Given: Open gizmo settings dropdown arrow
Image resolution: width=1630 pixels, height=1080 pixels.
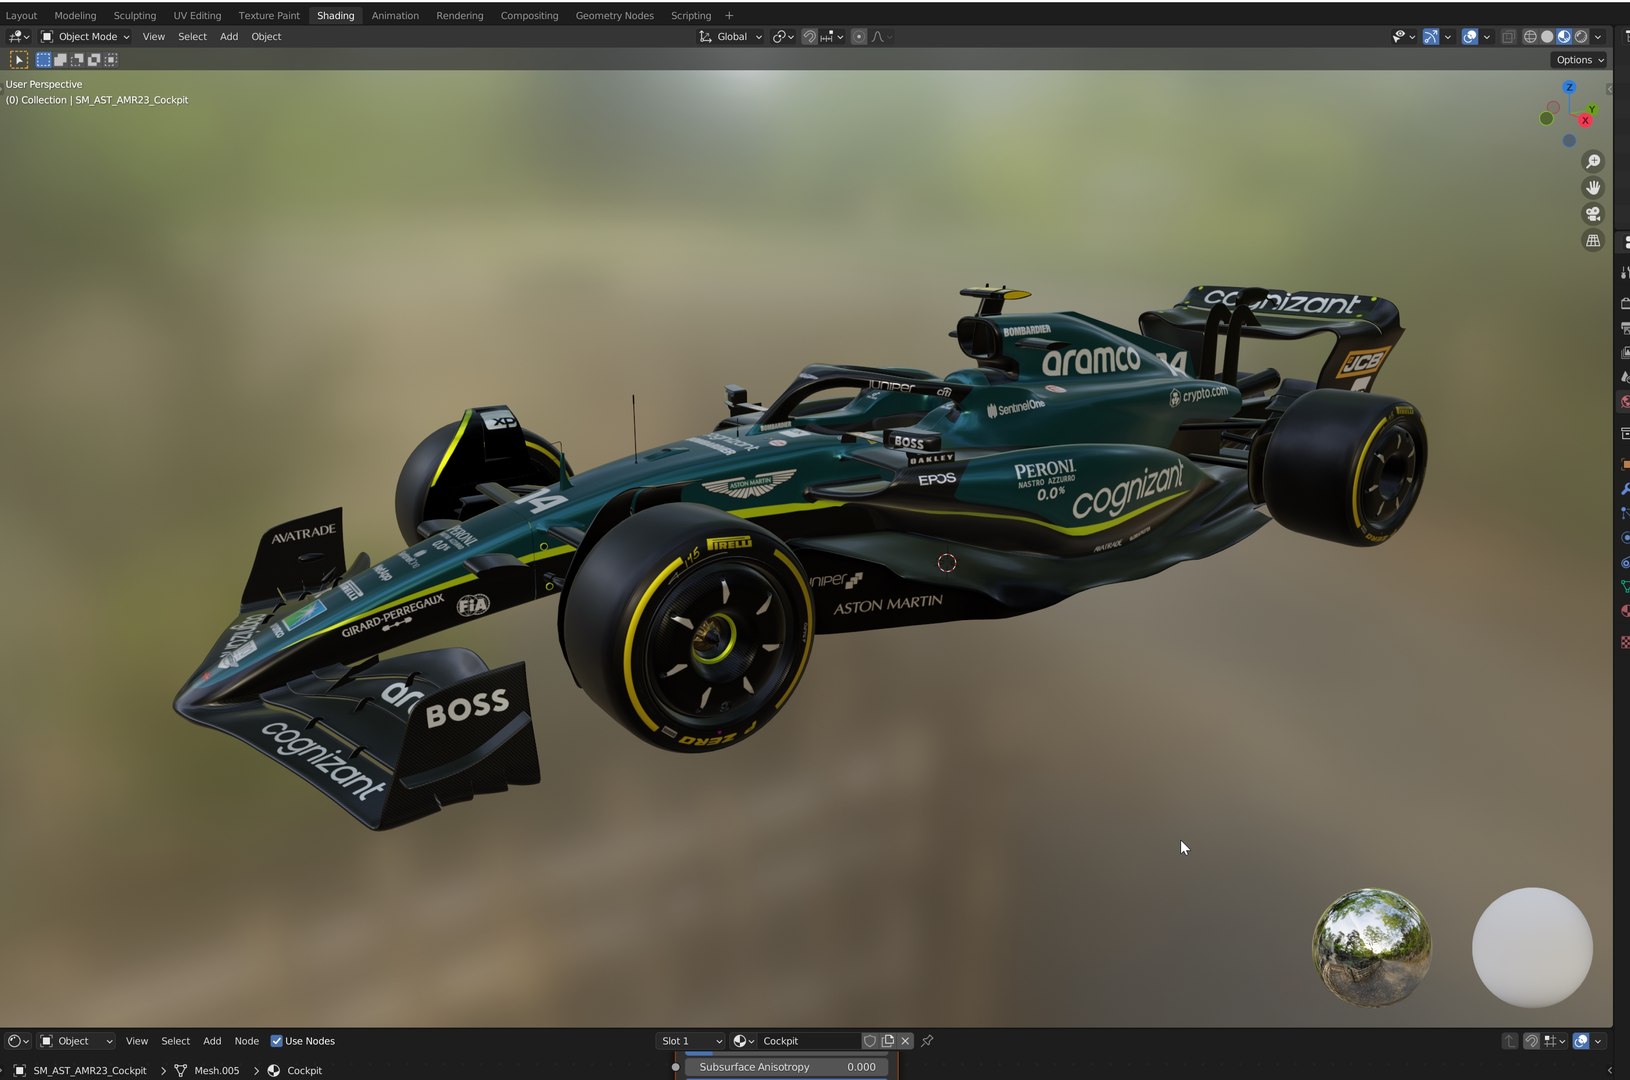Looking at the screenshot, I should coord(1448,37).
